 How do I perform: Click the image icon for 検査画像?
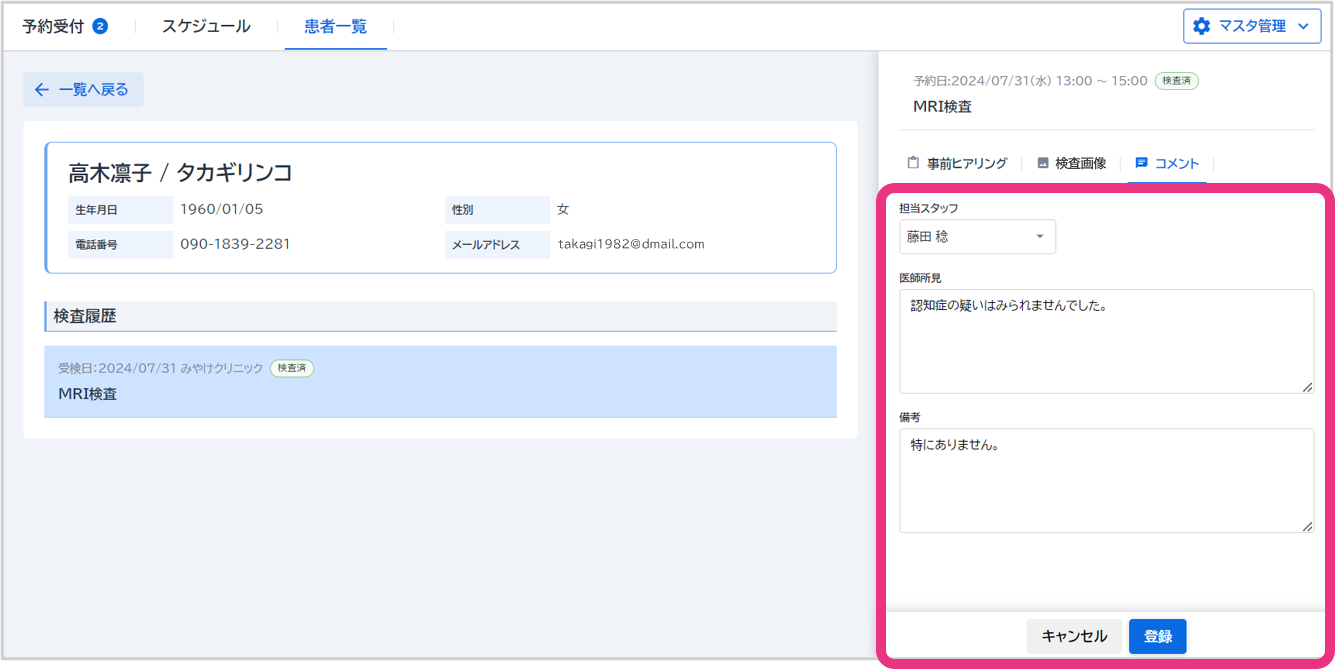(x=1042, y=163)
